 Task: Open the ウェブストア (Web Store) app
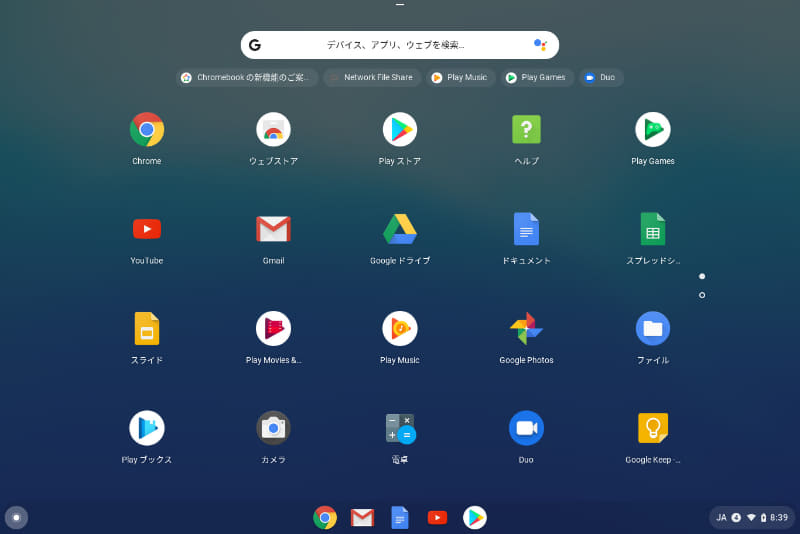273,130
